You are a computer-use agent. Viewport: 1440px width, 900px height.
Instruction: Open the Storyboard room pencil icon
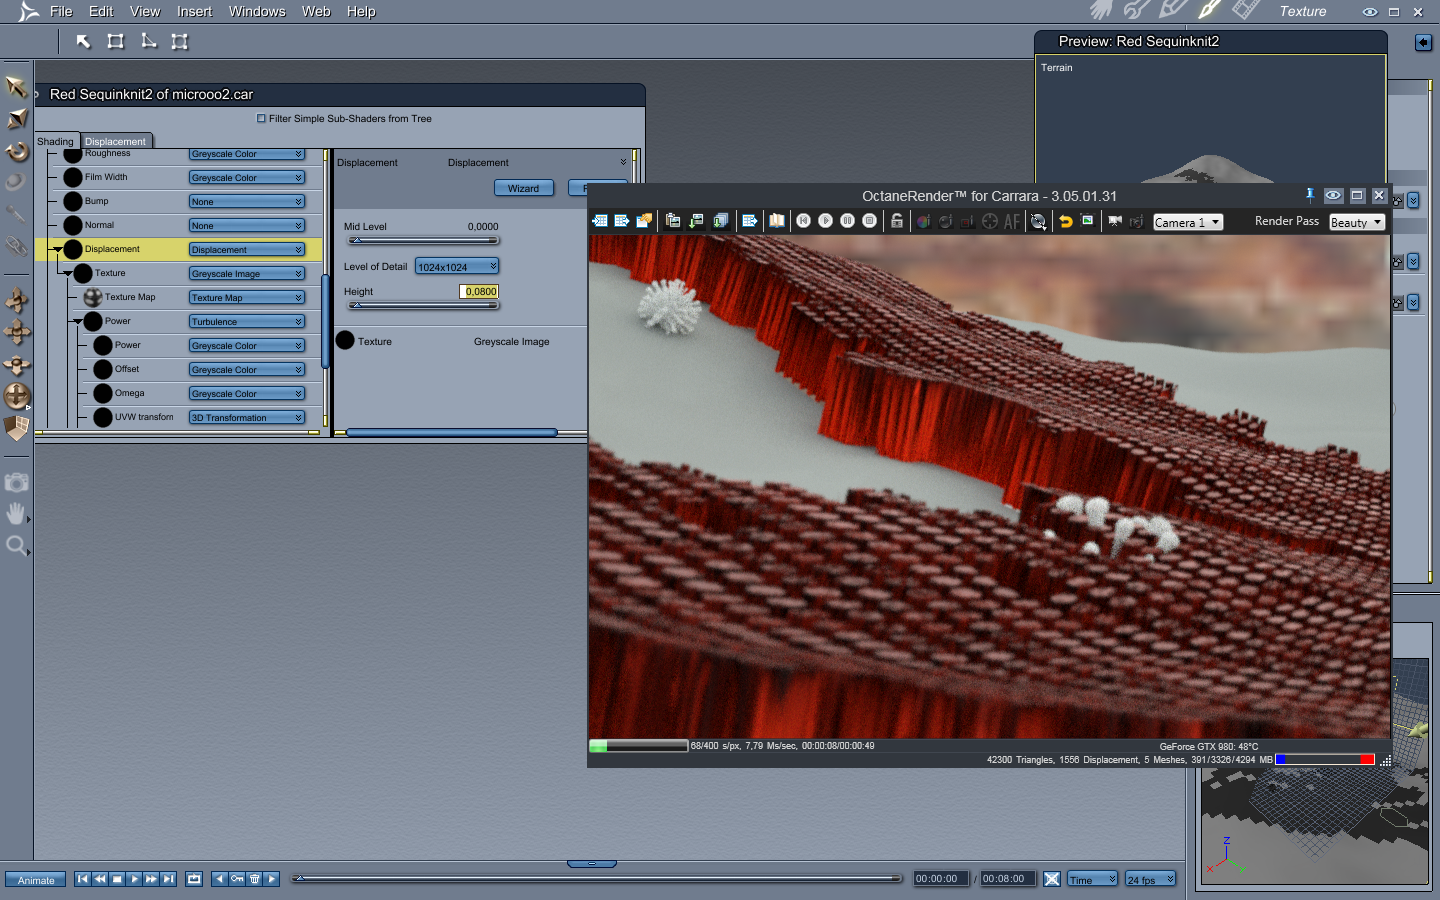click(1173, 10)
